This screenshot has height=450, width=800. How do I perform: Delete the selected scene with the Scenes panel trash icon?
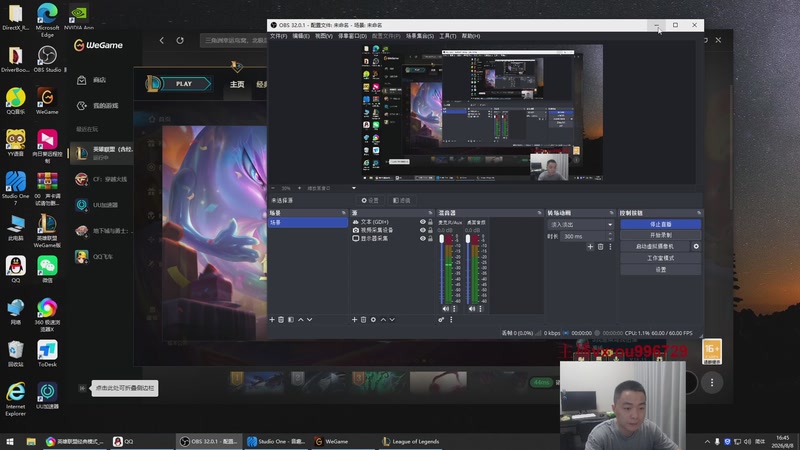click(x=281, y=319)
